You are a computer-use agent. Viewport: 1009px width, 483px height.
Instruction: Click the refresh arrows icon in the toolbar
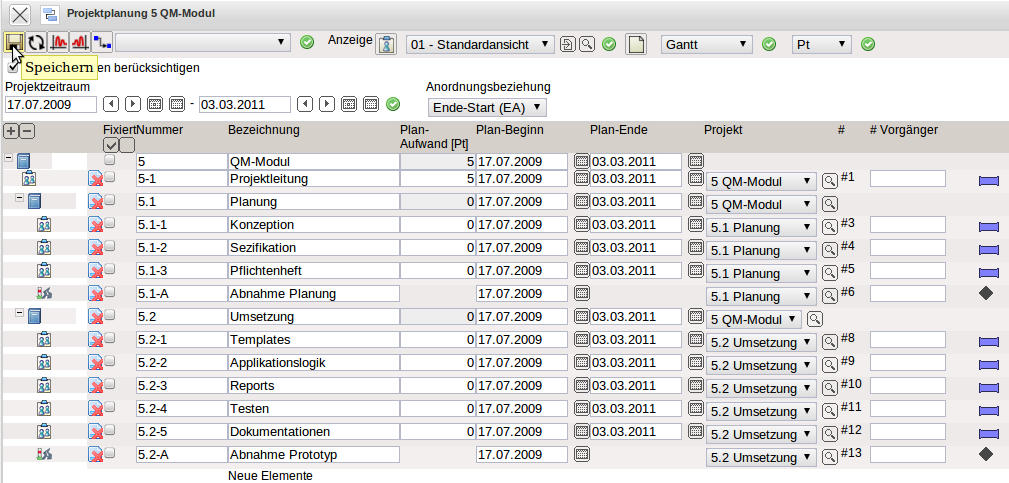click(x=36, y=42)
